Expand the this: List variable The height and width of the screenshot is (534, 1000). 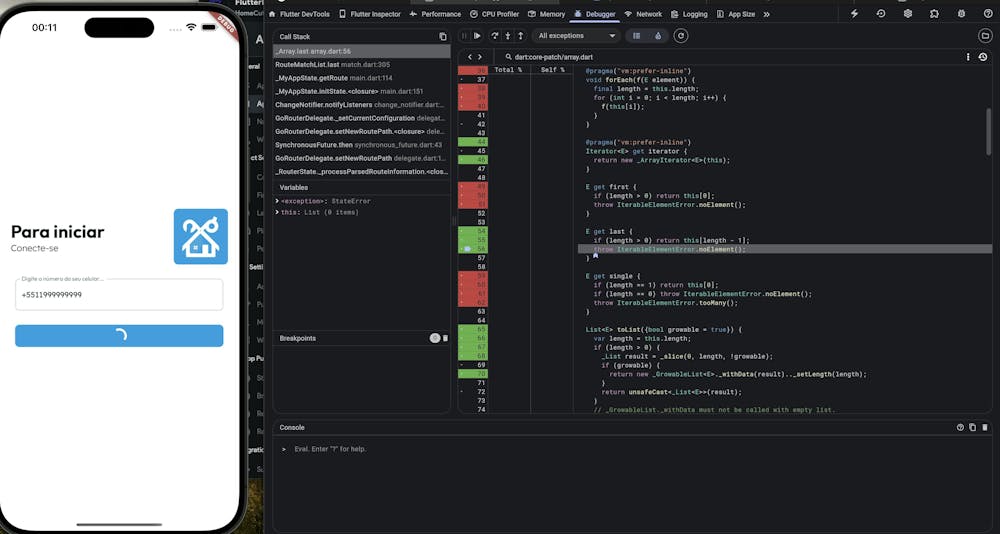277,212
